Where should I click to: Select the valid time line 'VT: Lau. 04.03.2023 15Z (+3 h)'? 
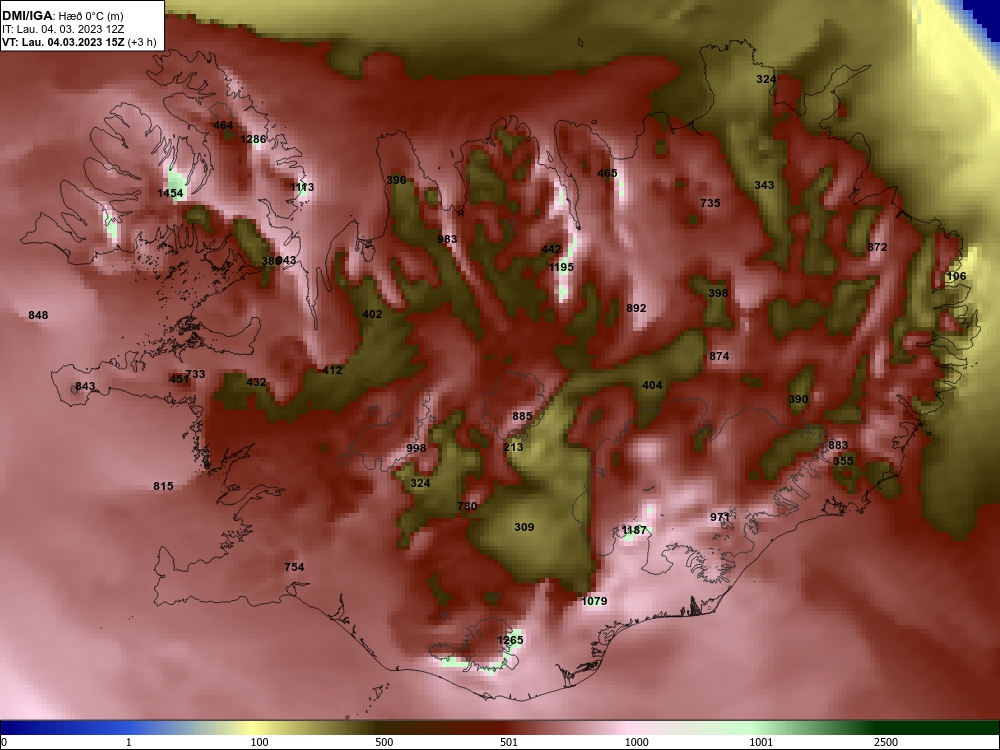tap(79, 42)
